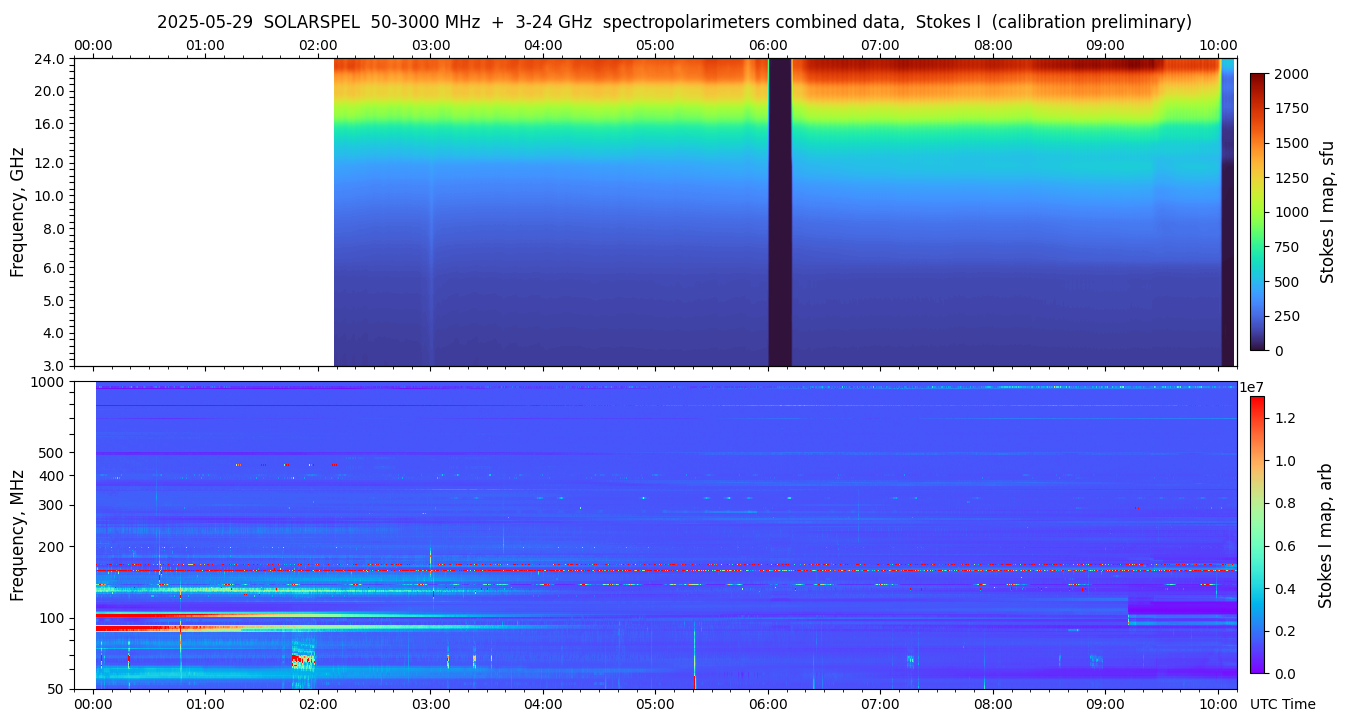Click the plot title SOLARSPEL combined data

click(674, 22)
